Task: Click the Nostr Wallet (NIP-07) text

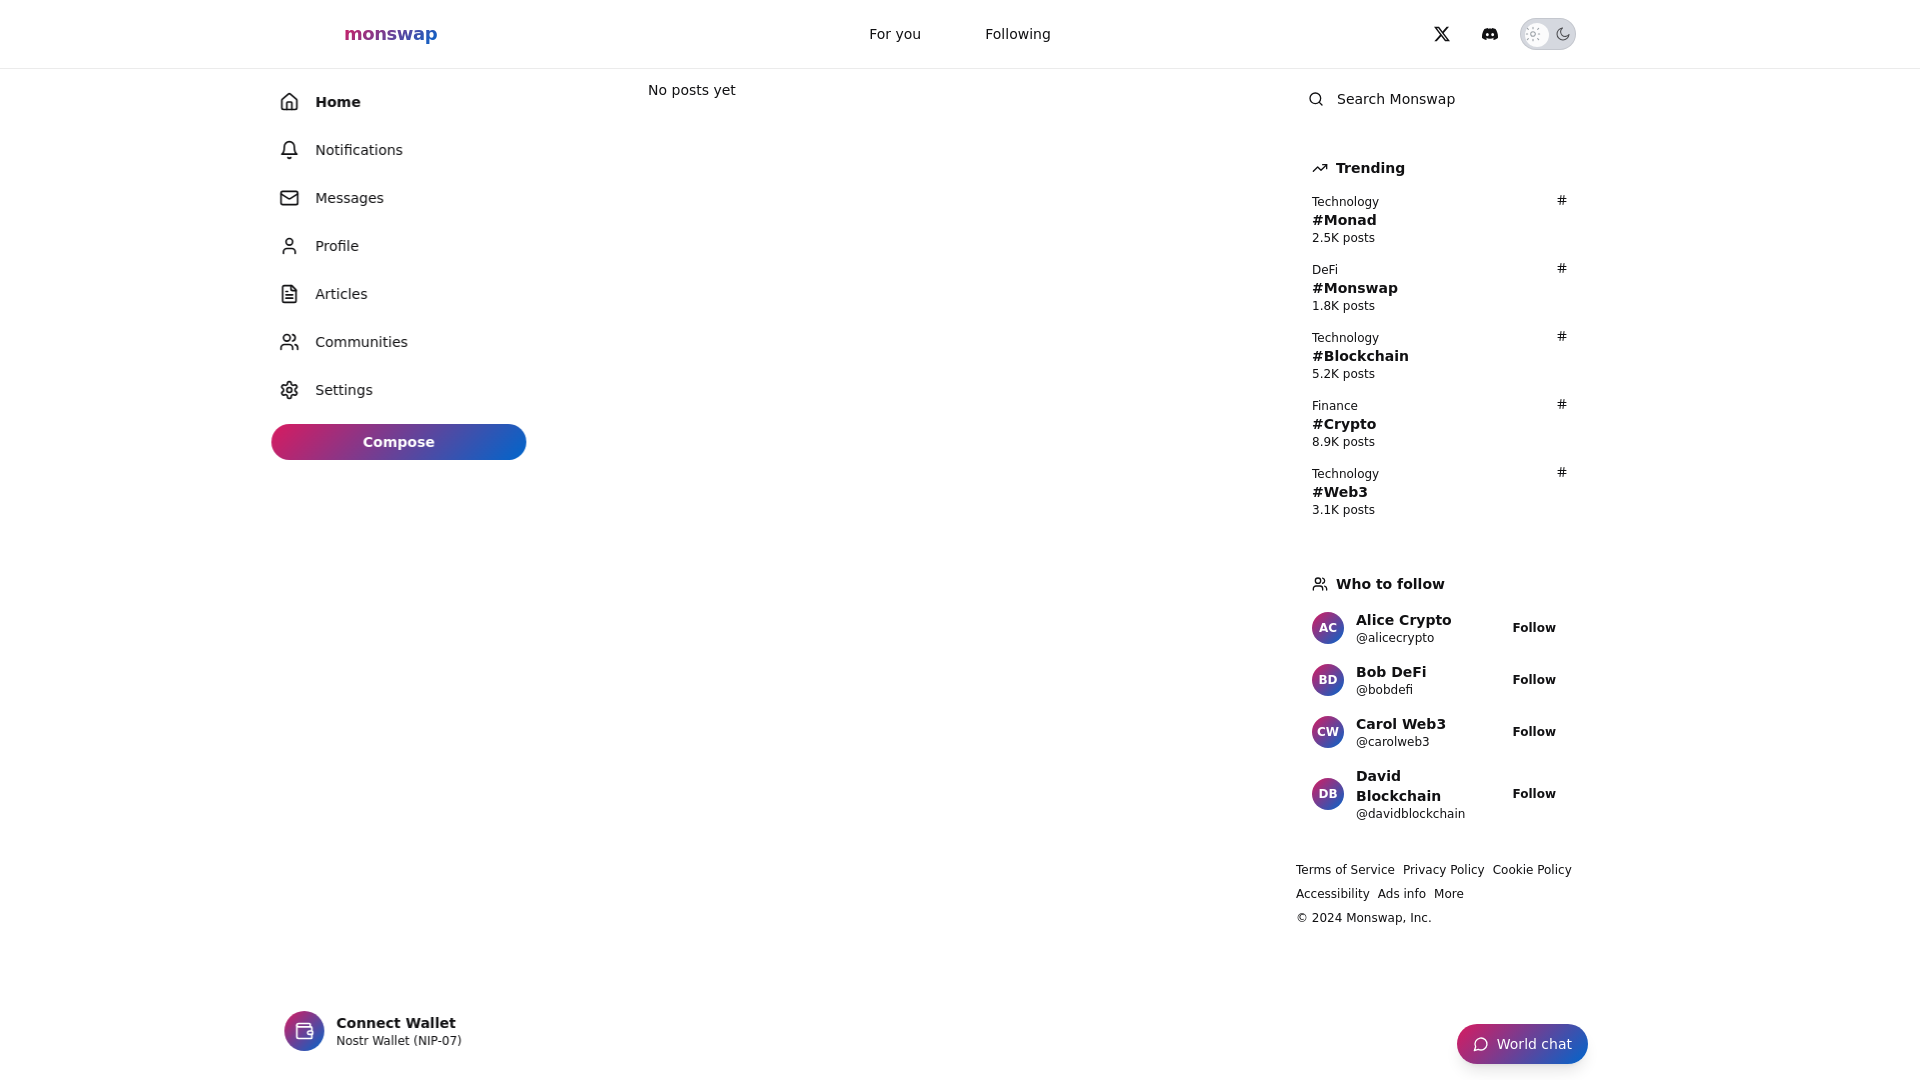Action: point(399,1041)
